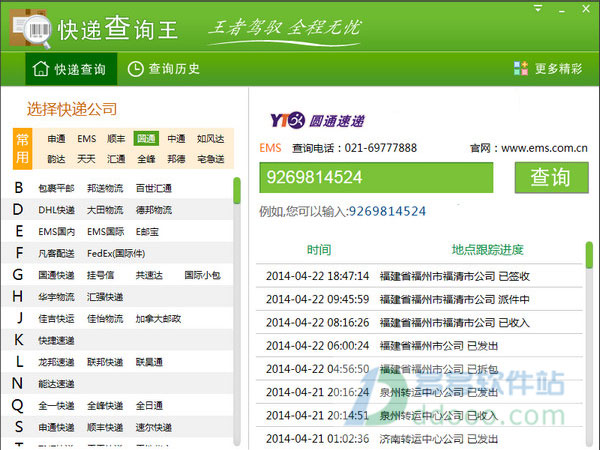Select 申通 in common couriers
Viewport: 600px width, 450px height.
pyautogui.click(x=56, y=139)
